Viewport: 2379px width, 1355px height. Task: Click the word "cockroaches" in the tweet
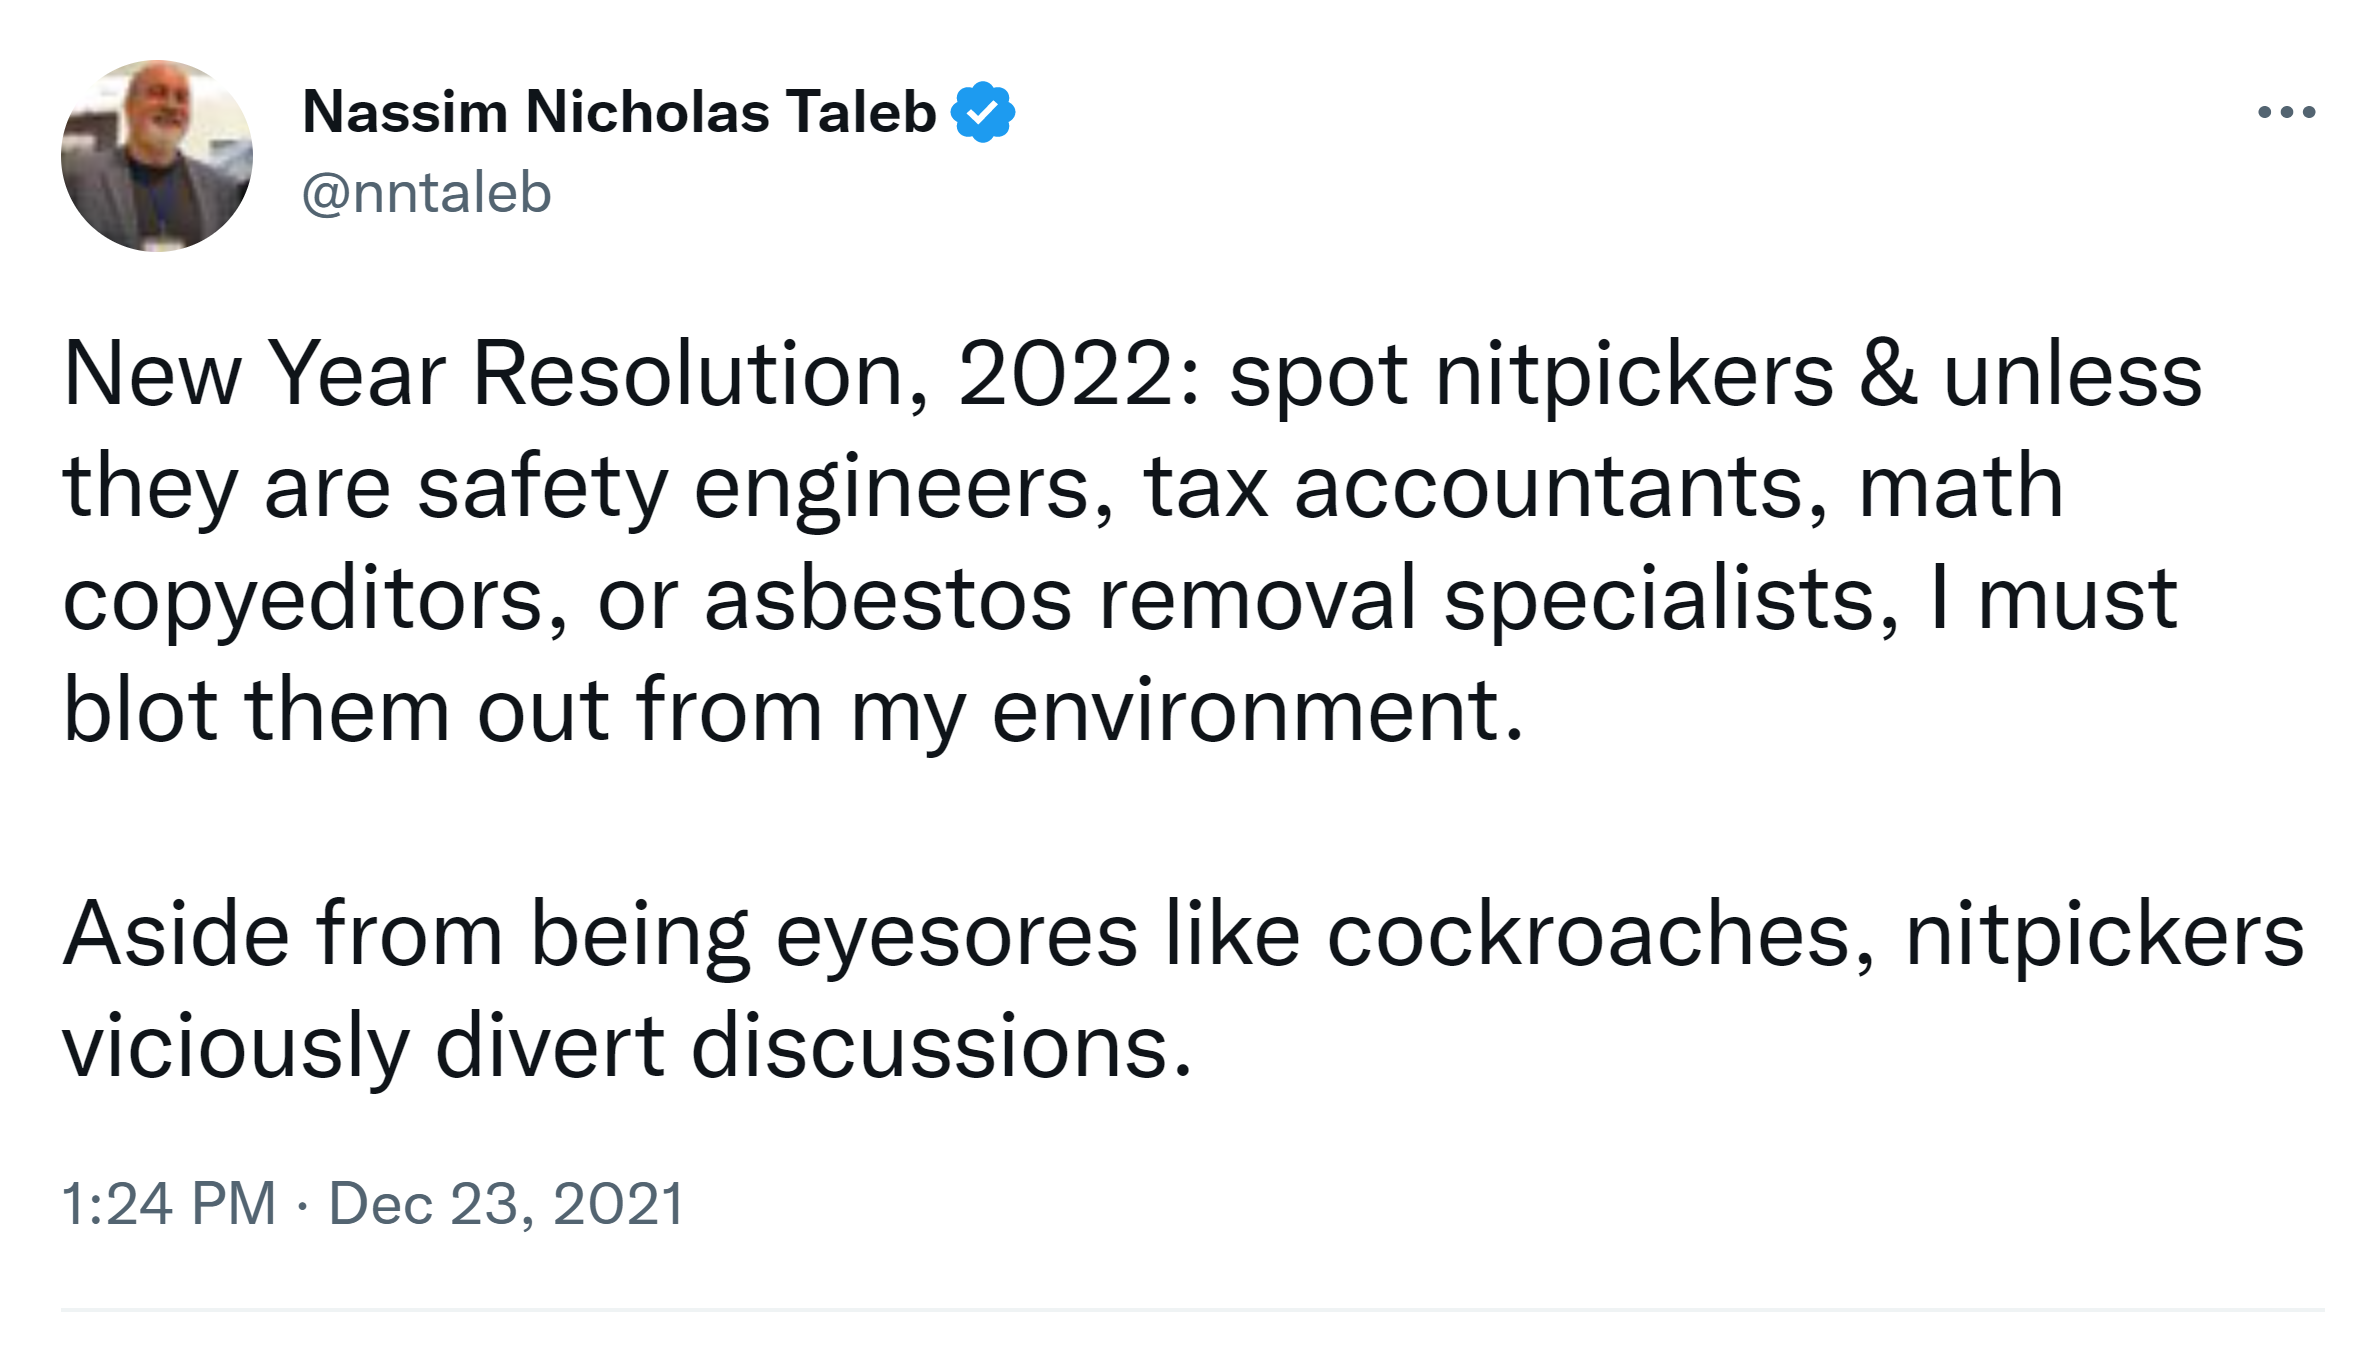(1598, 936)
